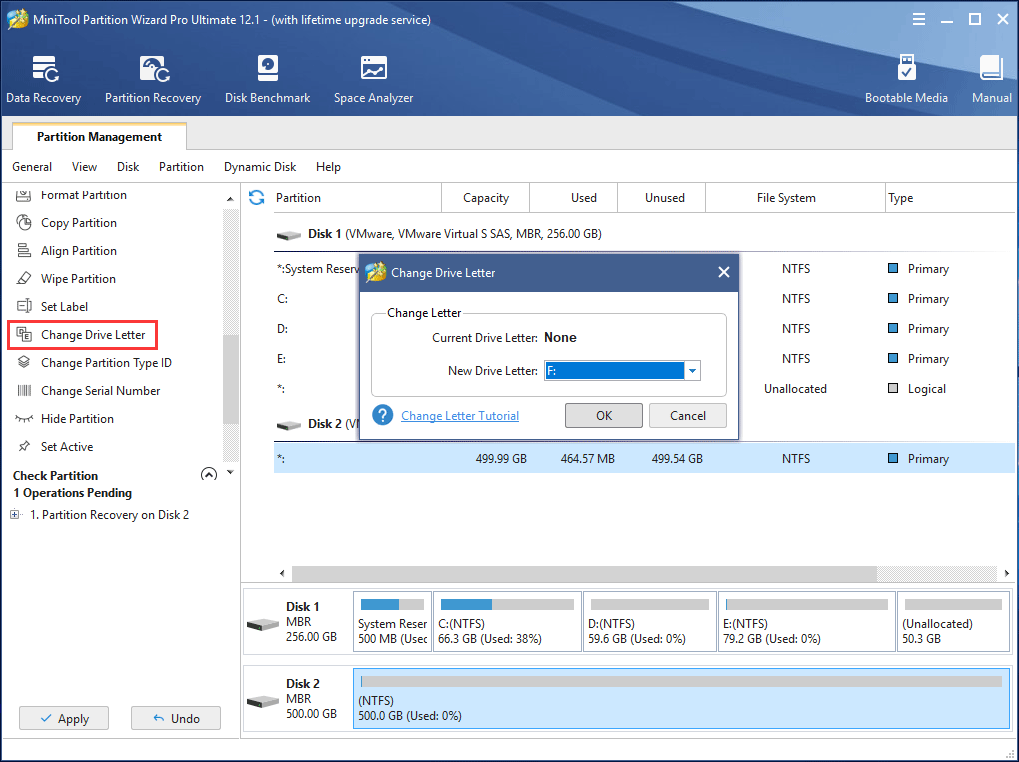
Task: Close the Change Drive Letter dialog
Action: (x=723, y=272)
